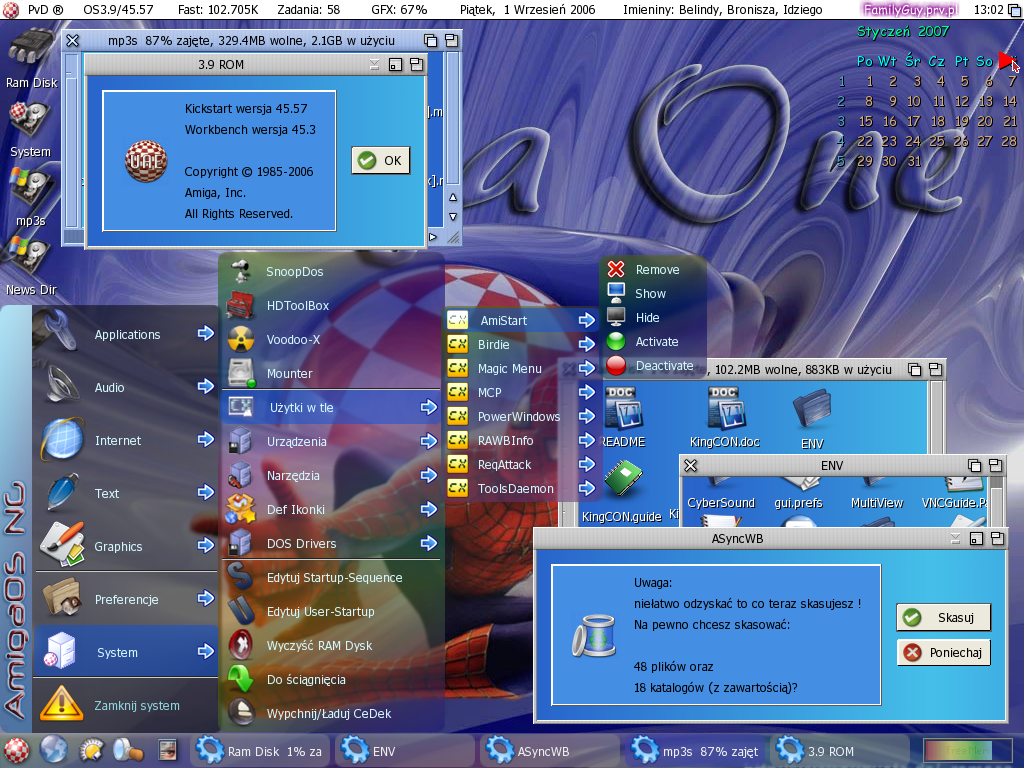
Task: Select the Magic Menu commodity entry
Action: [x=521, y=368]
